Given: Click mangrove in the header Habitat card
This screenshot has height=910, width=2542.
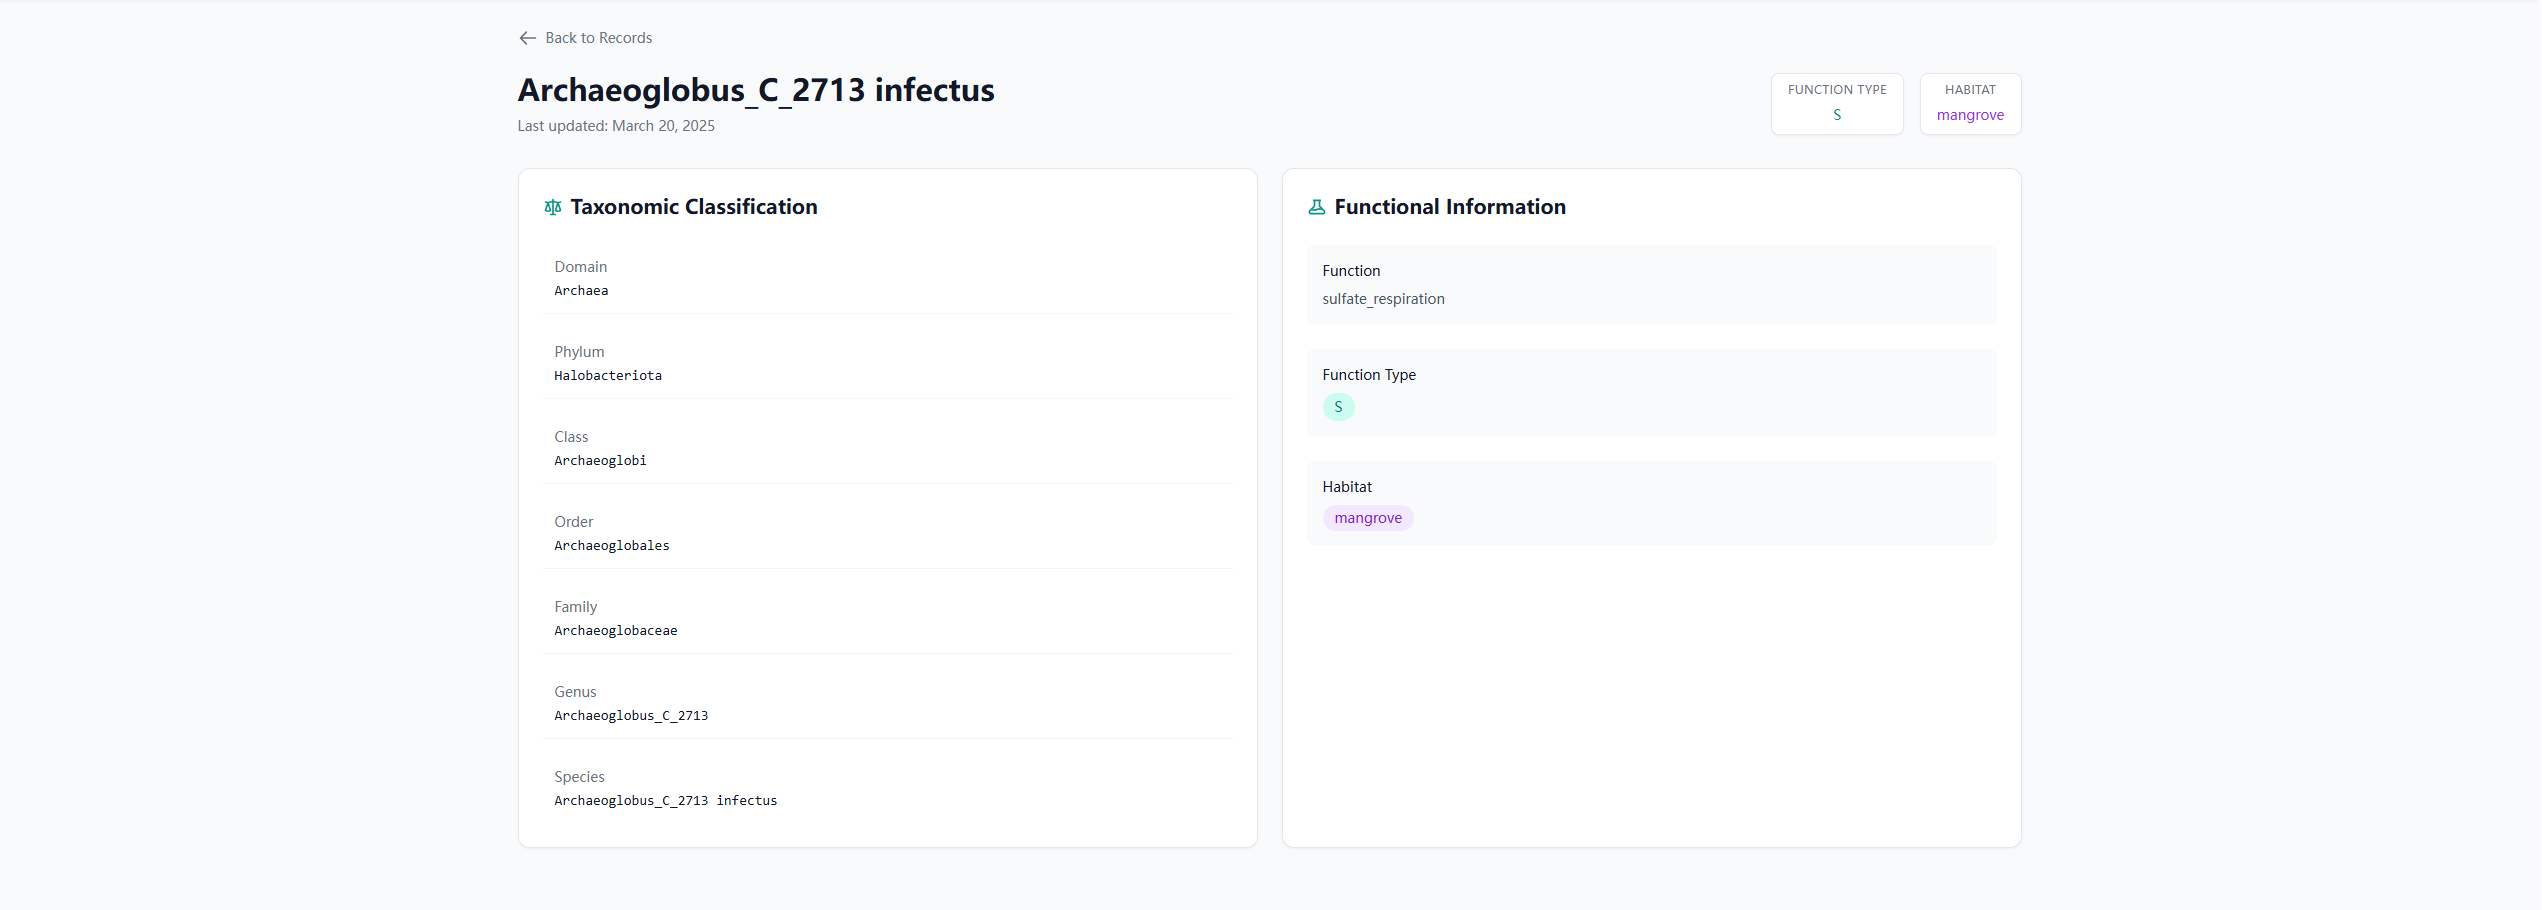Looking at the screenshot, I should pyautogui.click(x=1970, y=115).
